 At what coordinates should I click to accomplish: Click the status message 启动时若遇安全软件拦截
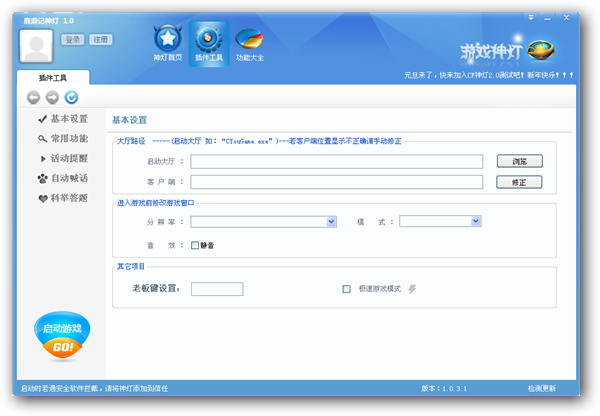click(x=94, y=388)
